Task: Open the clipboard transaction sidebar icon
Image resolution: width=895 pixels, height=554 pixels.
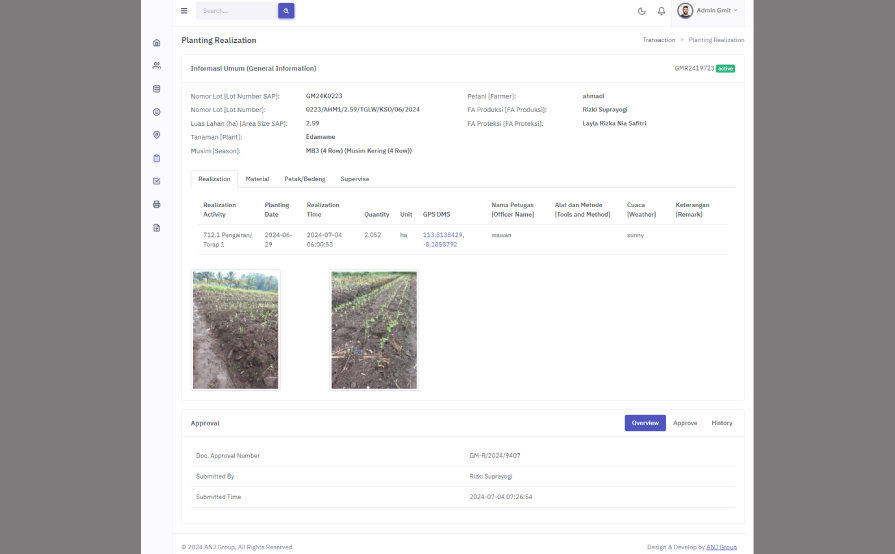Action: click(x=157, y=158)
